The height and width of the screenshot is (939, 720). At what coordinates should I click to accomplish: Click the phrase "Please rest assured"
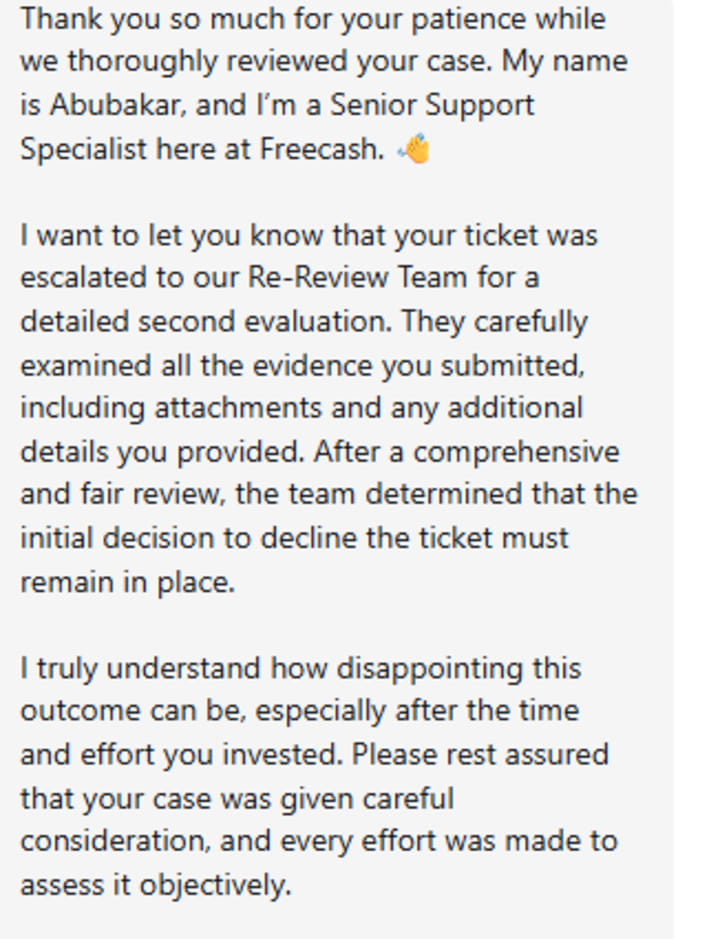click(x=480, y=755)
